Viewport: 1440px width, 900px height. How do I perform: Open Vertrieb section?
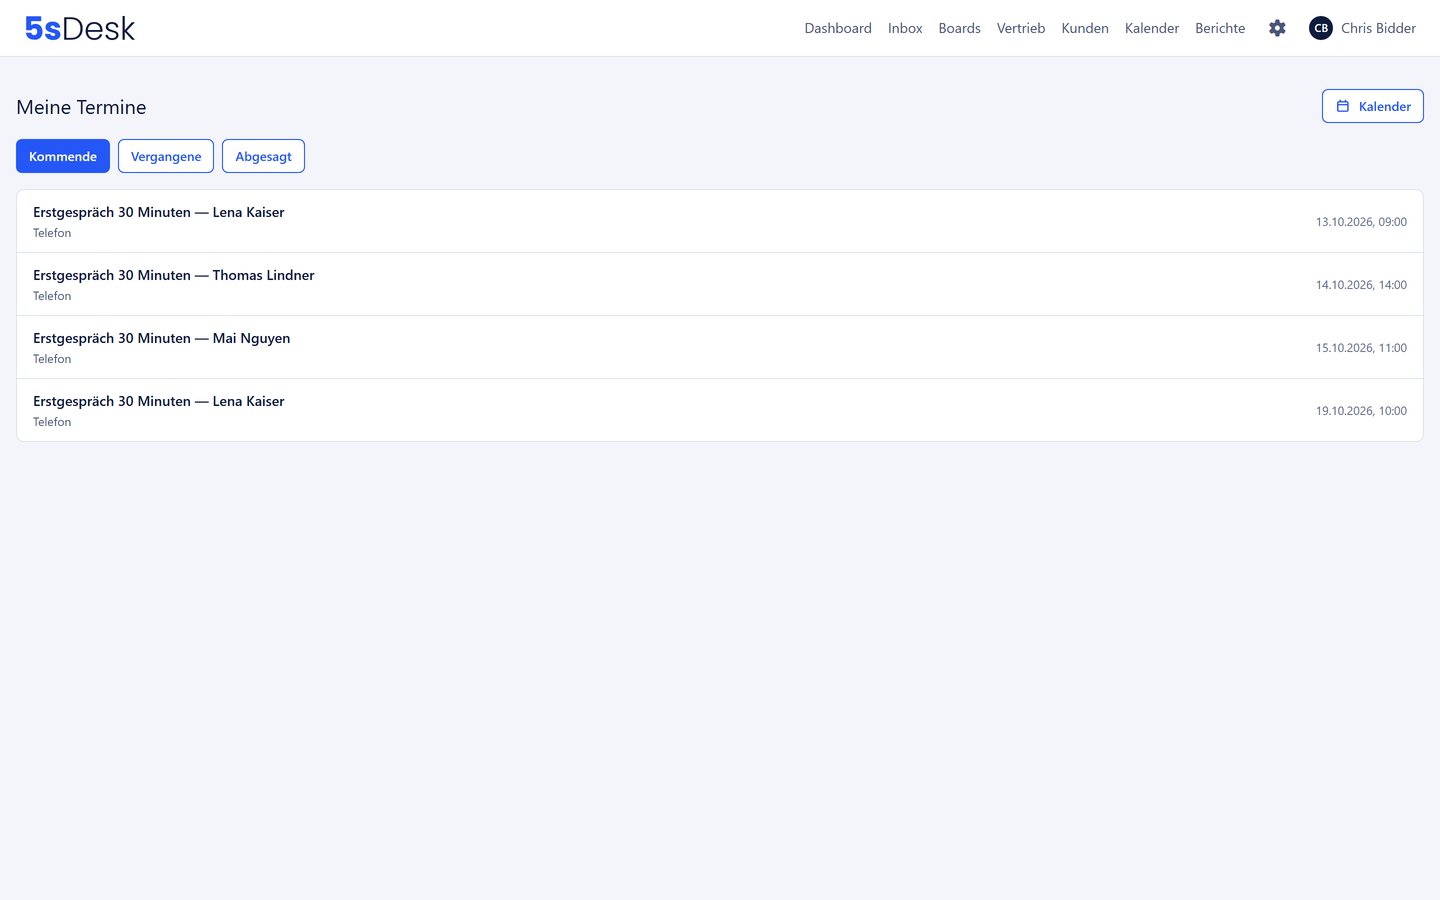click(1021, 28)
